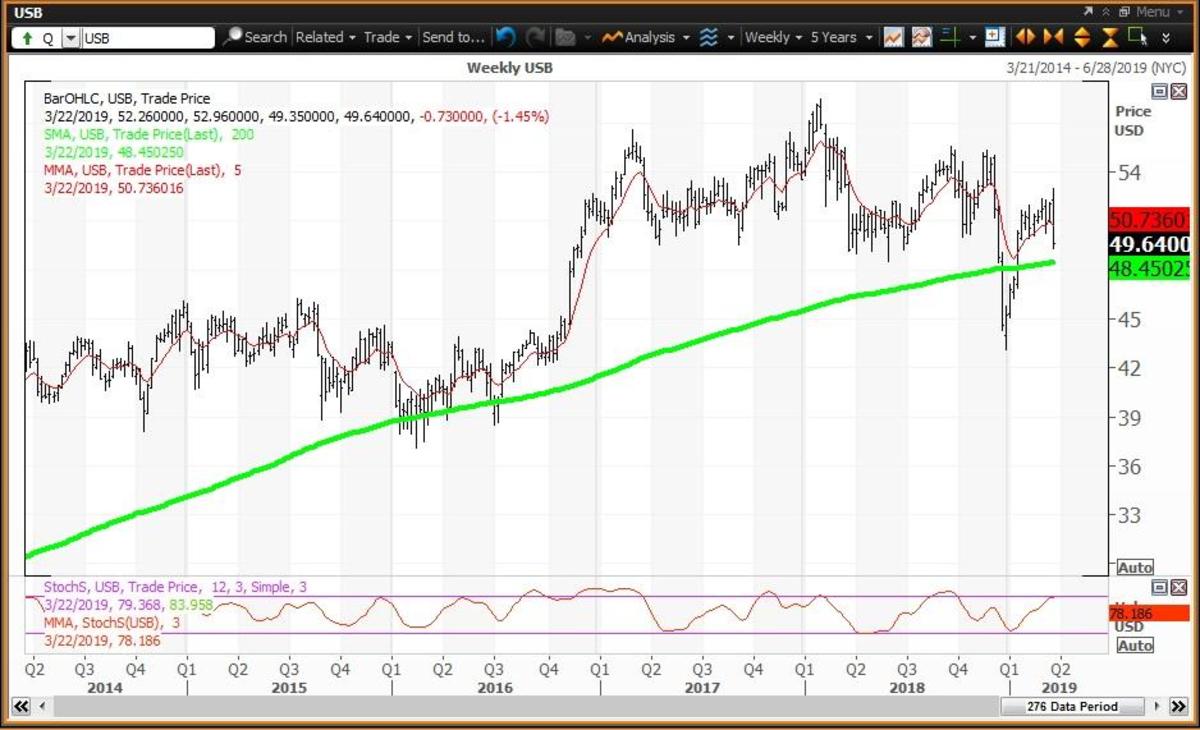Click the 276 Data Period scrollbar thumb
The image size is (1200, 730).
(1071, 707)
